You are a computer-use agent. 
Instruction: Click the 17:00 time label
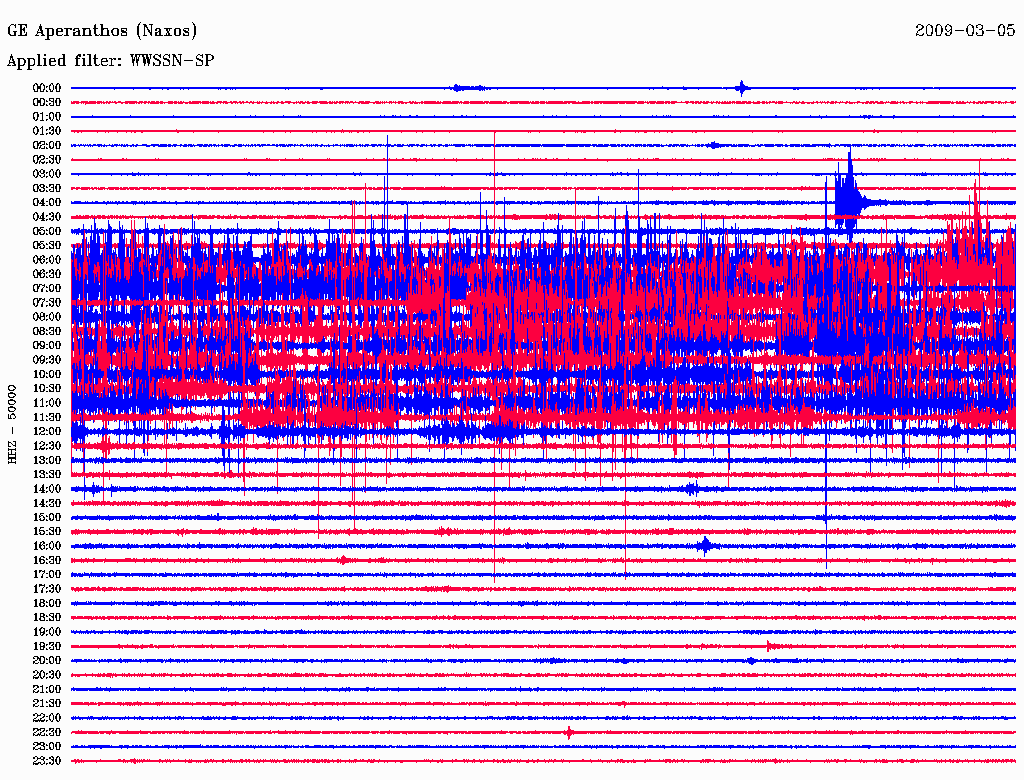click(x=47, y=575)
